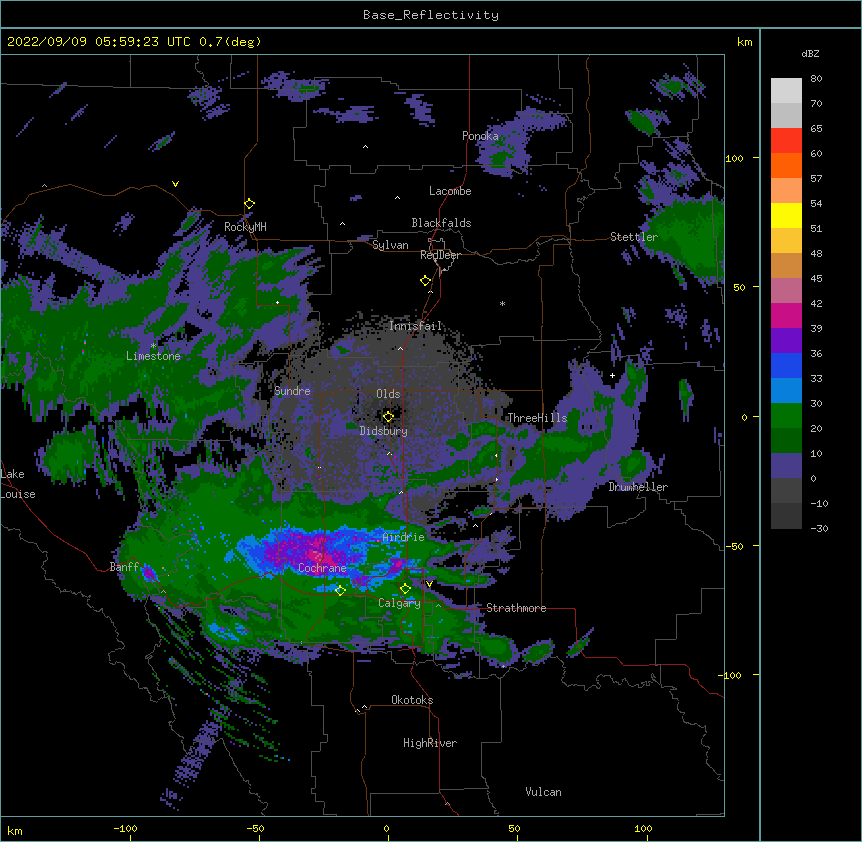862x842 pixels.
Task: Select the RedDeer city label
Action: [x=440, y=255]
